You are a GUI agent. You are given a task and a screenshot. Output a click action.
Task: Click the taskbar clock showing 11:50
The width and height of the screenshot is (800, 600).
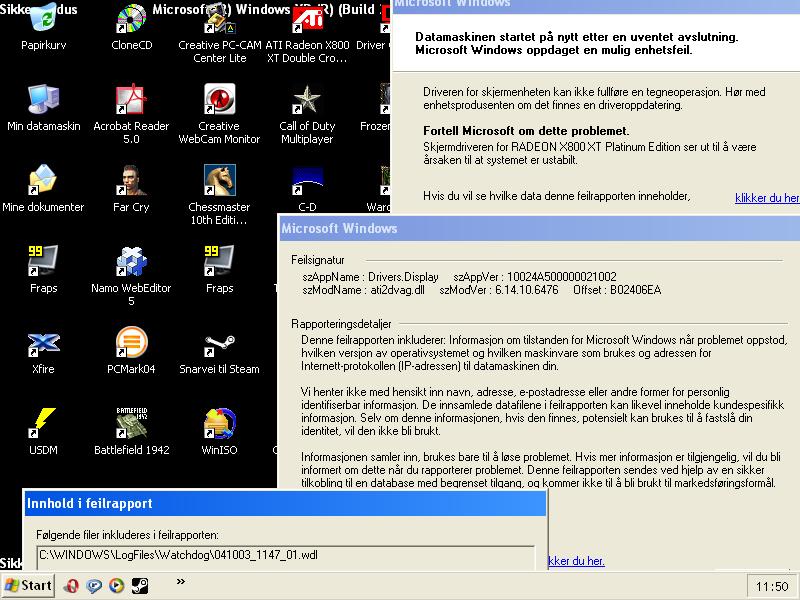pyautogui.click(x=772, y=587)
